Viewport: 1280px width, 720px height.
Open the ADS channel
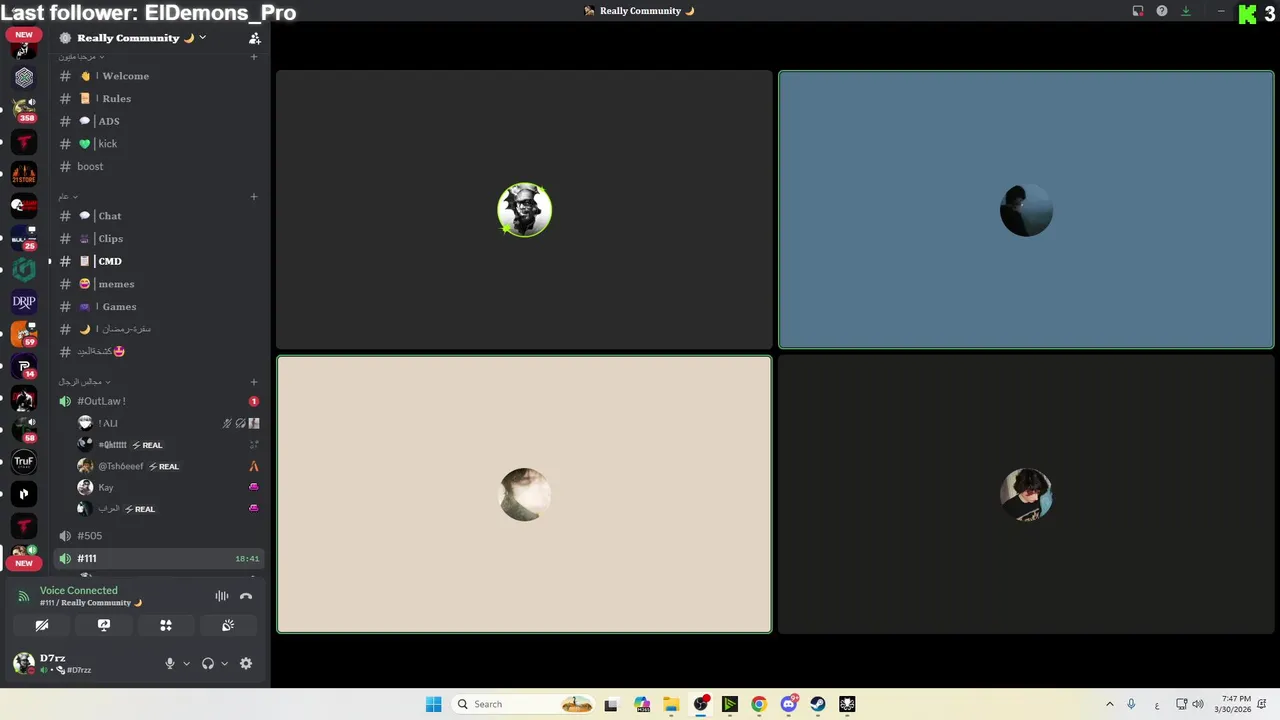[x=158, y=121]
